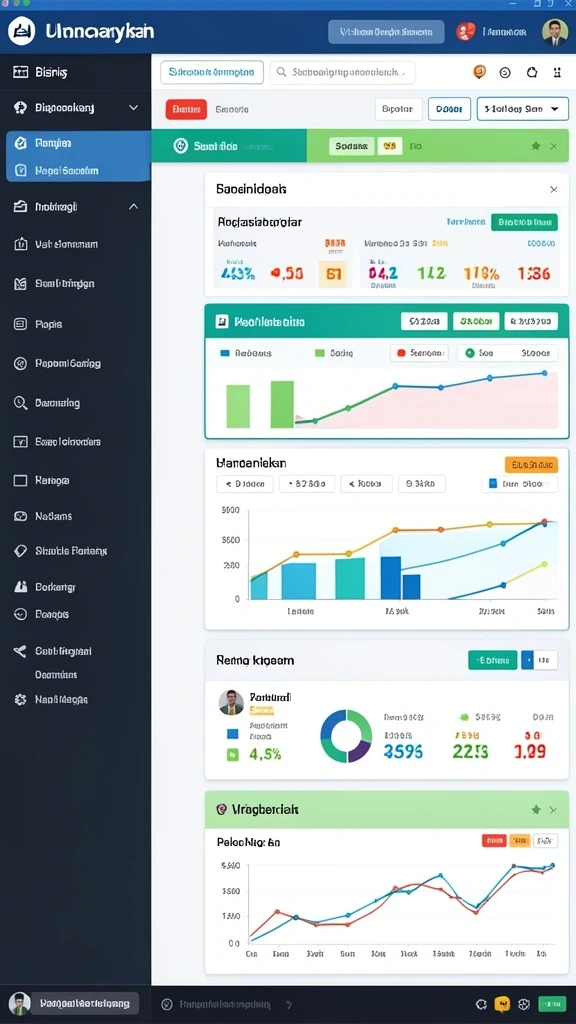
Task: Toggle the blue square legend in bar chart
Action: pos(225,353)
